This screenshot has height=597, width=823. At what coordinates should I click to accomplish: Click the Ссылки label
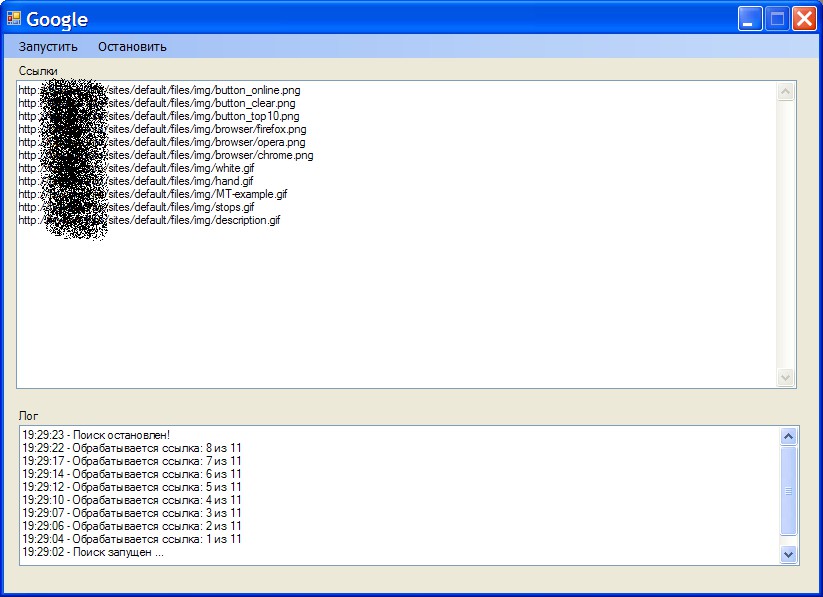click(38, 71)
